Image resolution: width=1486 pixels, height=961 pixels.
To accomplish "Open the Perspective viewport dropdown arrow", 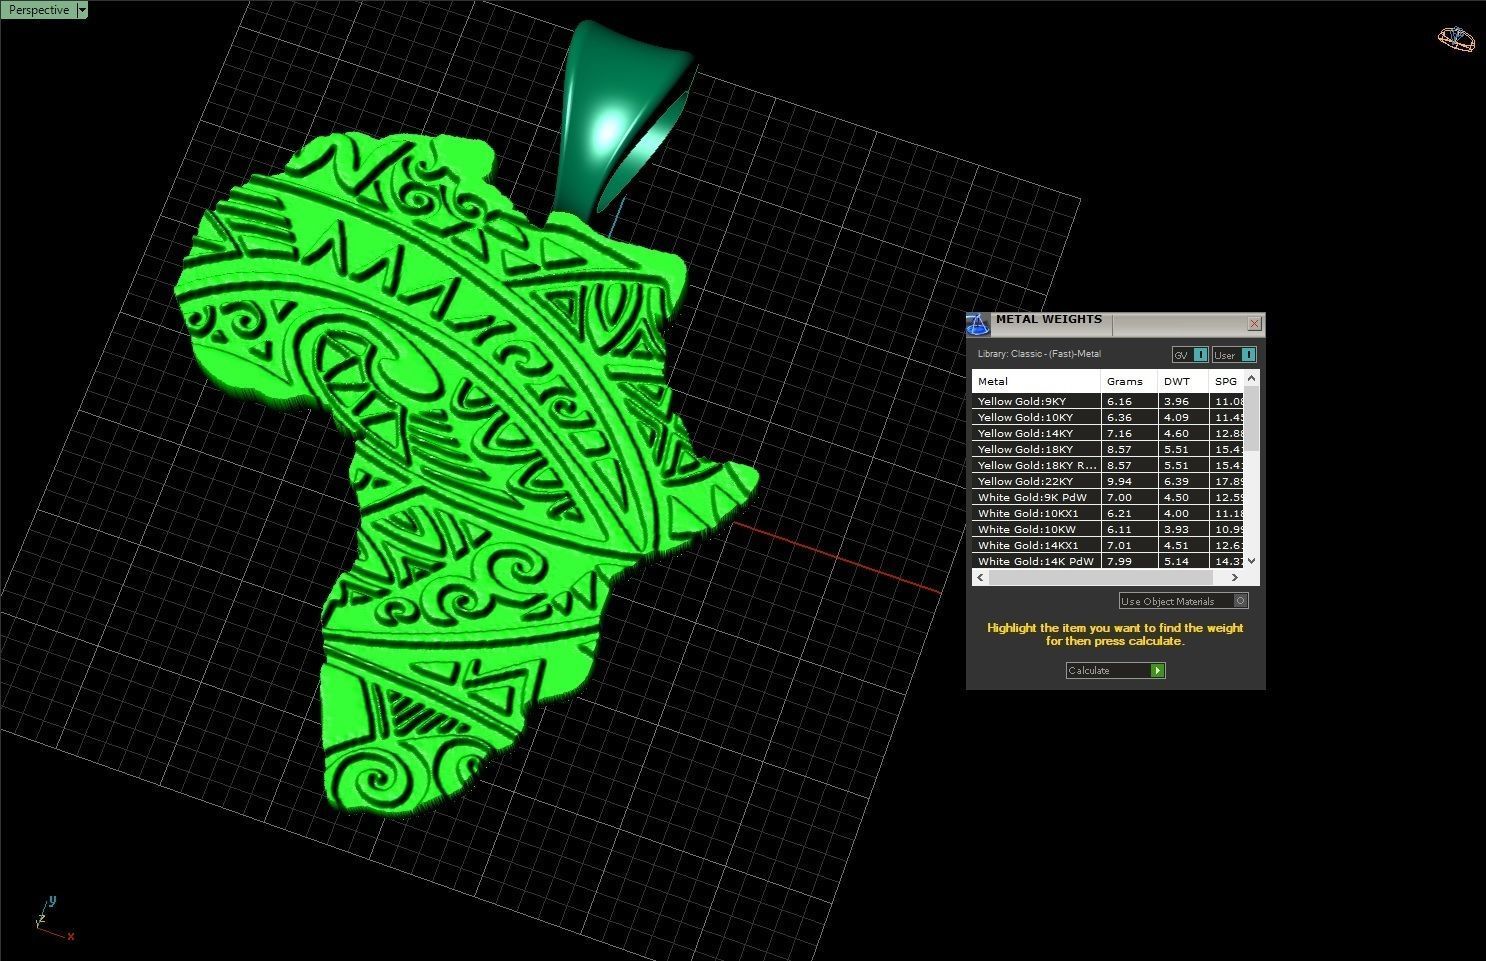I will pyautogui.click(x=82, y=10).
